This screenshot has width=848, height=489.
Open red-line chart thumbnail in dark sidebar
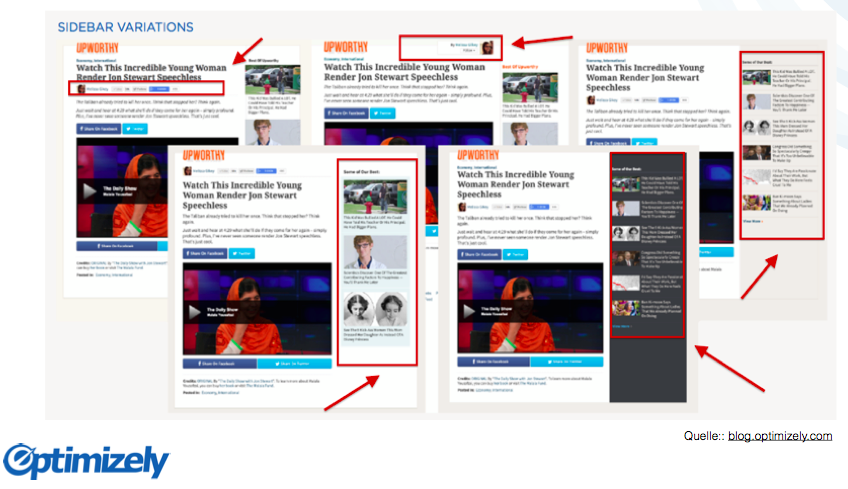click(626, 283)
